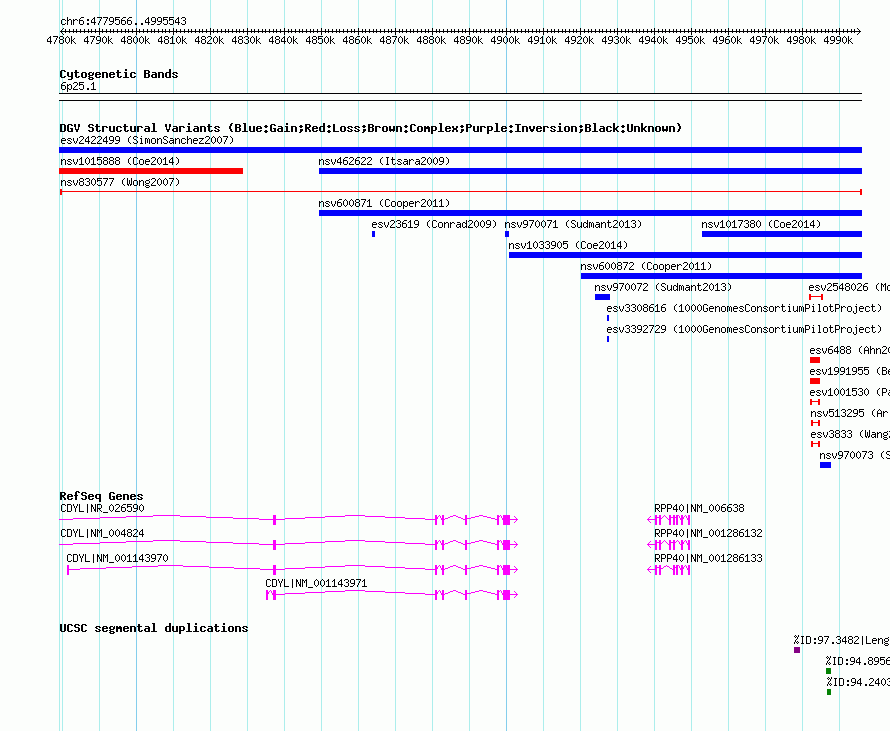Screen dimensions: 890x731
Task: Click the esv3308616 (1000GenomesConsortiumPilotProject) label
Action: point(744,308)
